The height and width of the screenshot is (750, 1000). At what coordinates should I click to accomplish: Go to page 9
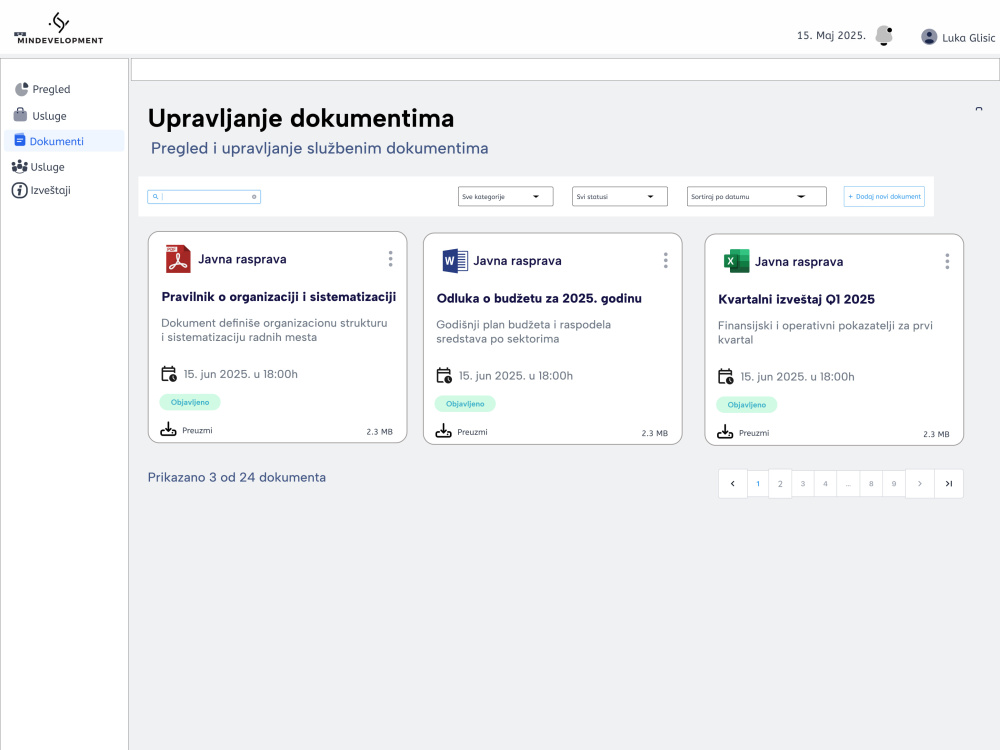click(894, 483)
